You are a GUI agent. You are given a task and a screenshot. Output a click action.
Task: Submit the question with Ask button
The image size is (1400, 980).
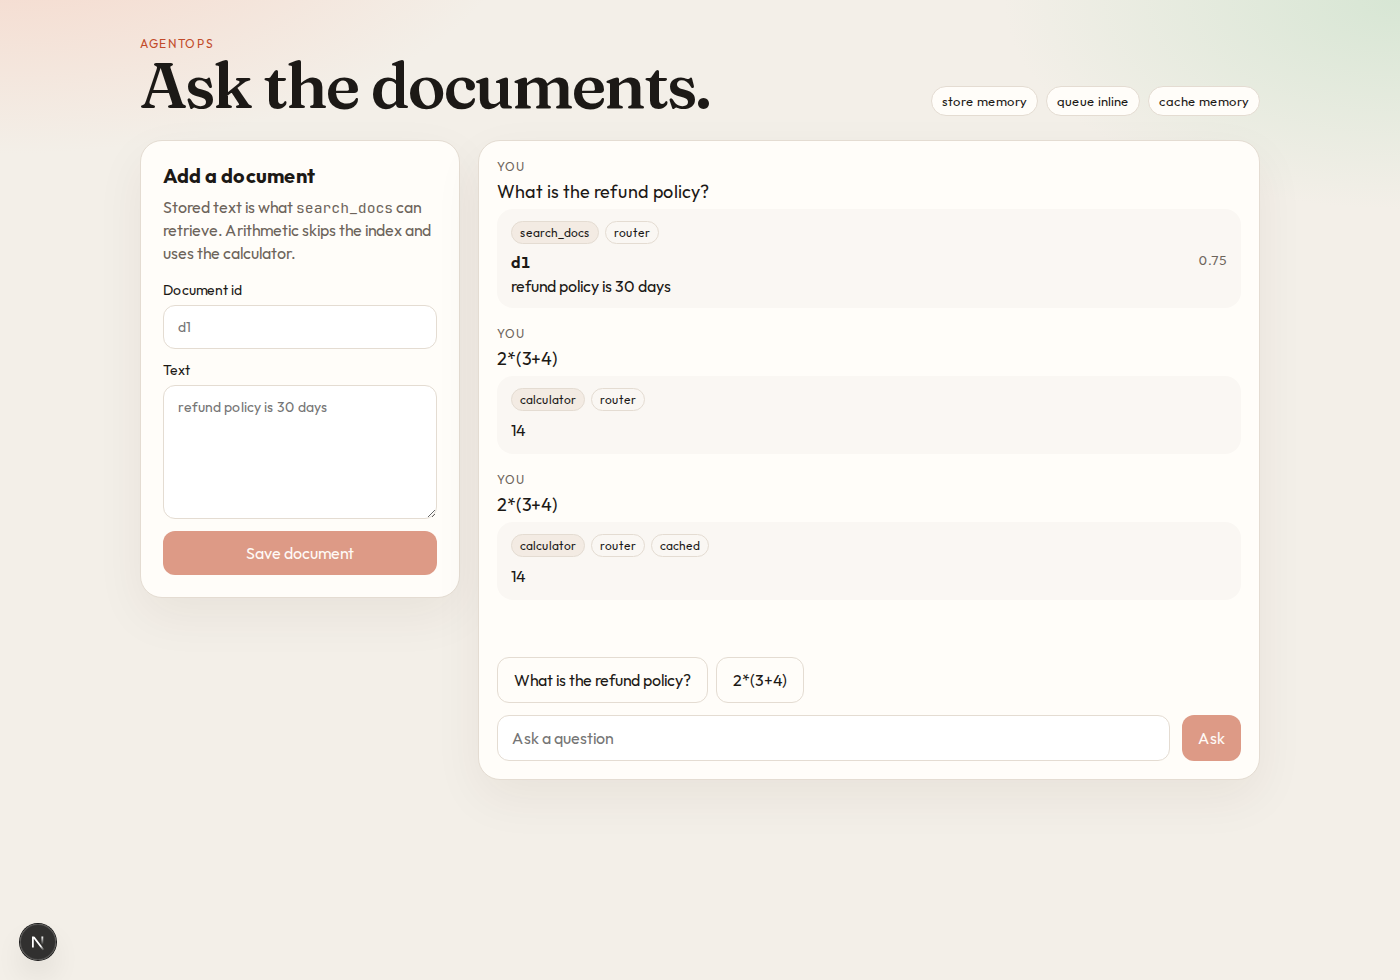(1211, 738)
